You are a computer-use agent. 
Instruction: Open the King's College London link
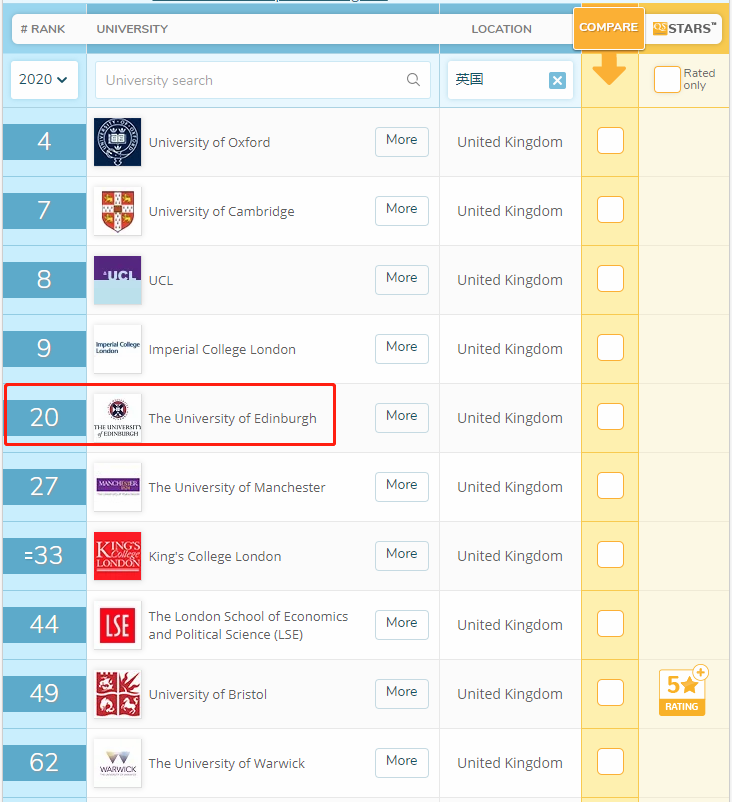(215, 556)
